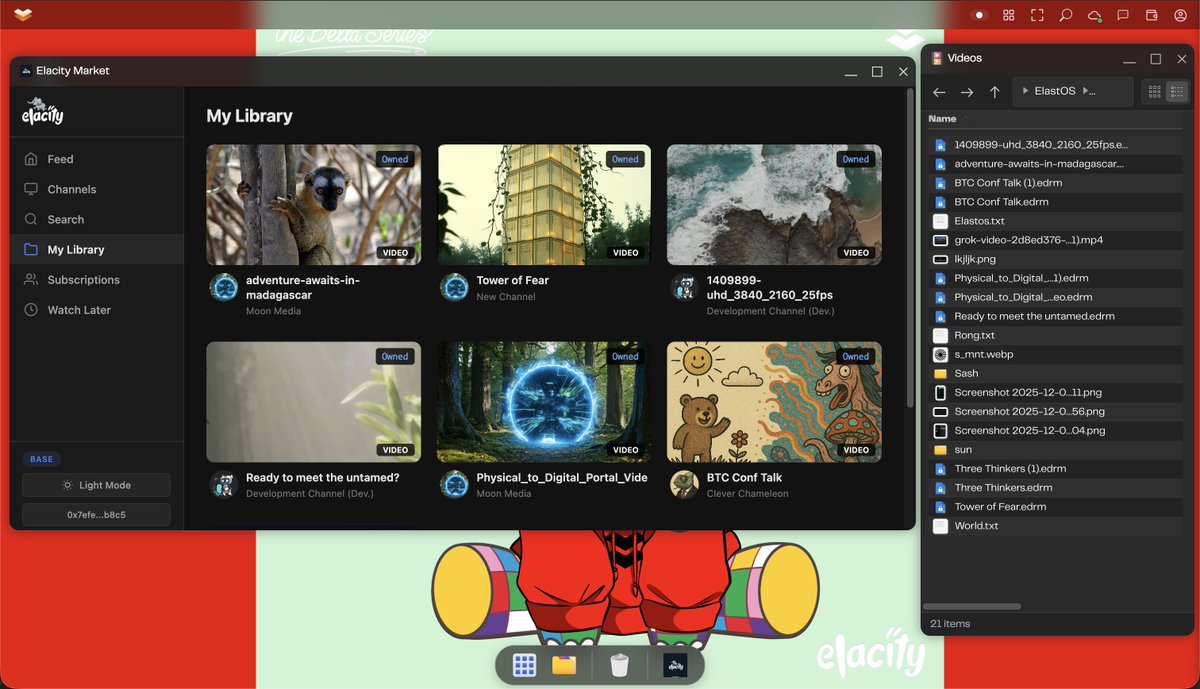Open the user account icon in the top bar
This screenshot has height=689, width=1200.
click(1180, 15)
